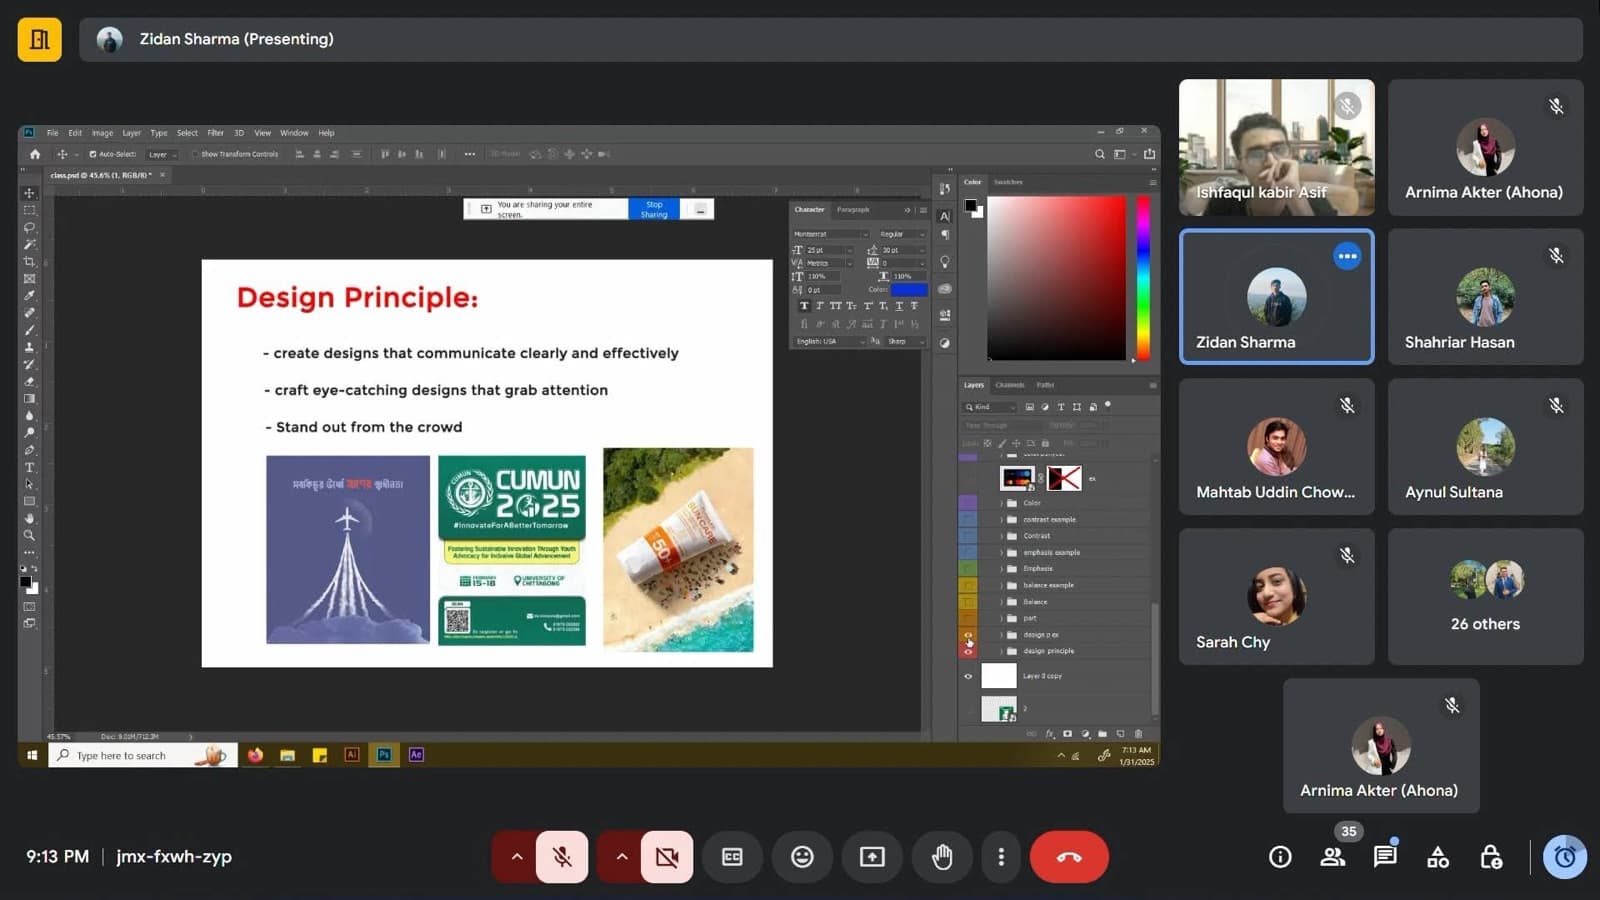Open the Layer menu in Photoshop
Screen dimensions: 1600x900
pyautogui.click(x=131, y=133)
